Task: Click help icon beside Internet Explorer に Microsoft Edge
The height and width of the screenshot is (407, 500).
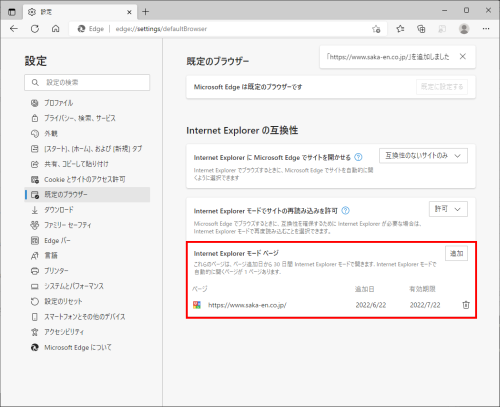Action: (x=358, y=157)
